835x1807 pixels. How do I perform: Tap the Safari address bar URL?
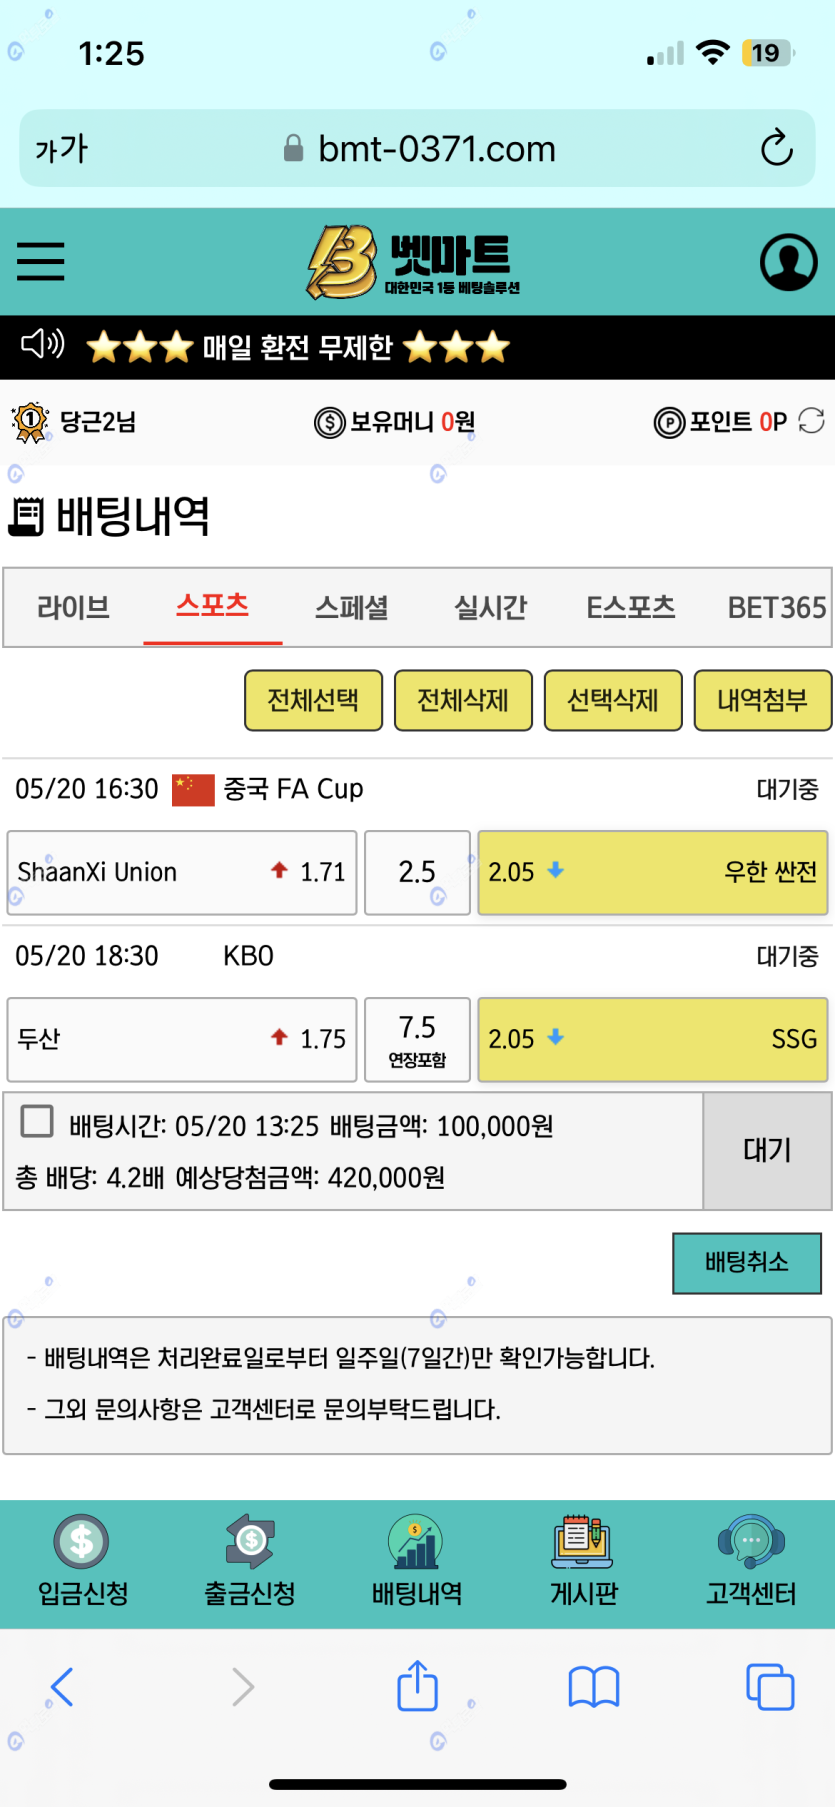(436, 149)
